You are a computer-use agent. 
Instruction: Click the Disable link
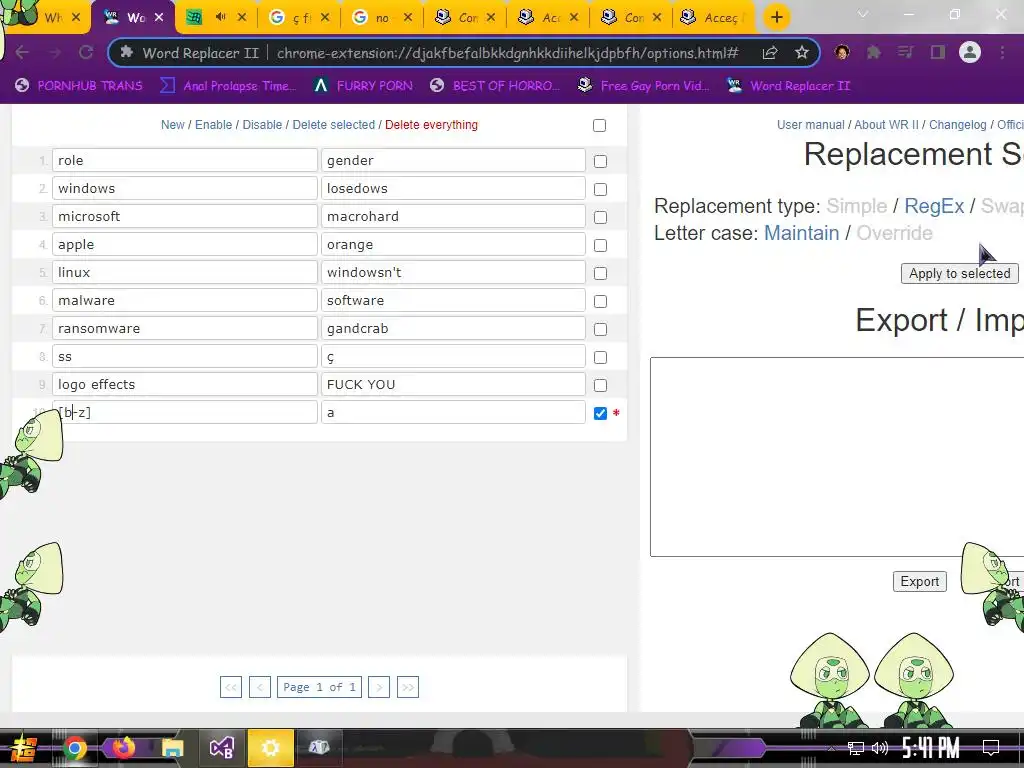pyautogui.click(x=262, y=125)
